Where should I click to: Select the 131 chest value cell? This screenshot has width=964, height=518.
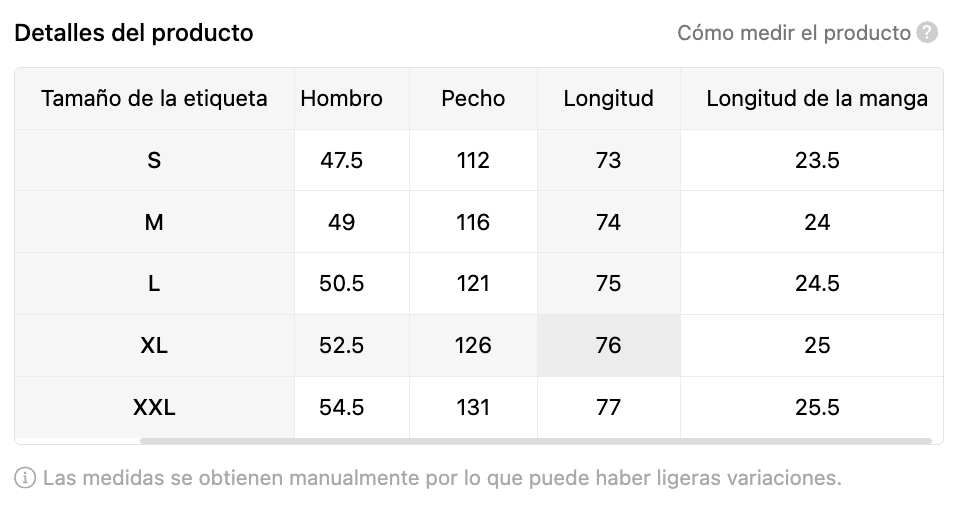[473, 407]
